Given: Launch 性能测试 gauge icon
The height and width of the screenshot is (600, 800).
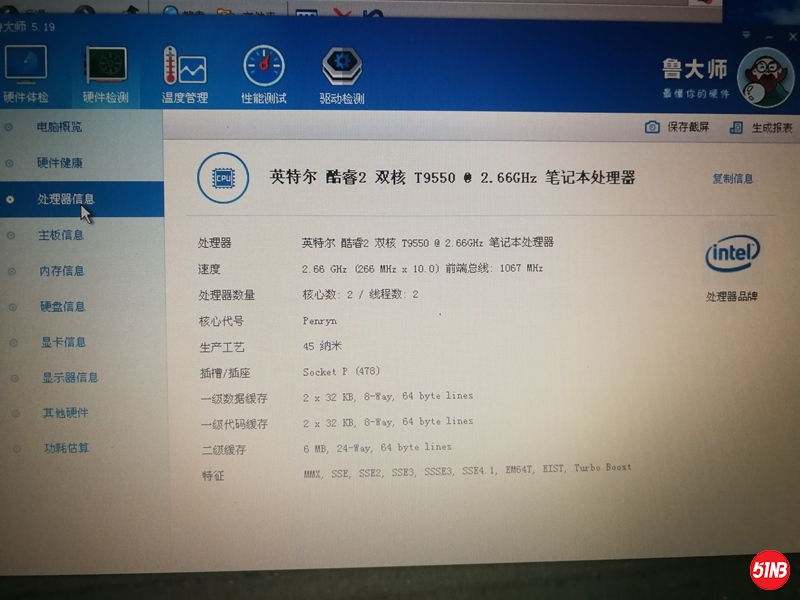Looking at the screenshot, I should 264,70.
